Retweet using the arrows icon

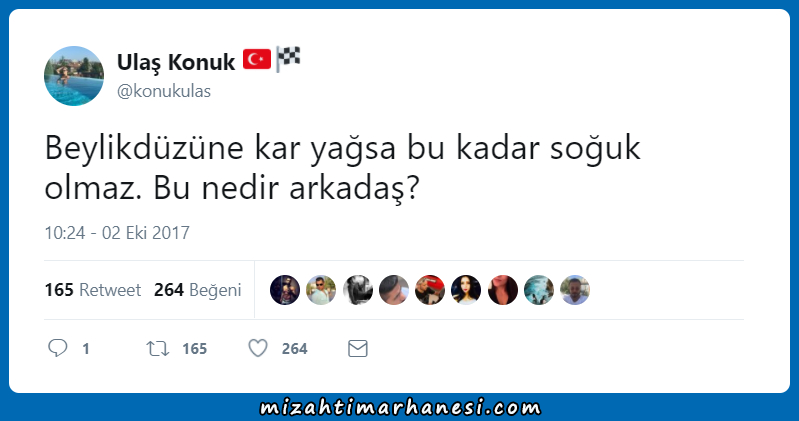click(157, 349)
